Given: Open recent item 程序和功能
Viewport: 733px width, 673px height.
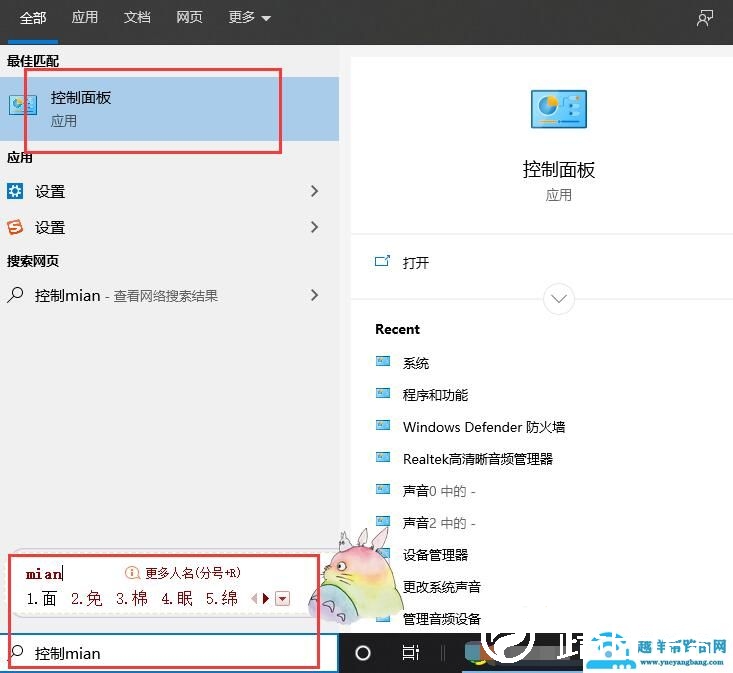Looking at the screenshot, I should [x=435, y=395].
